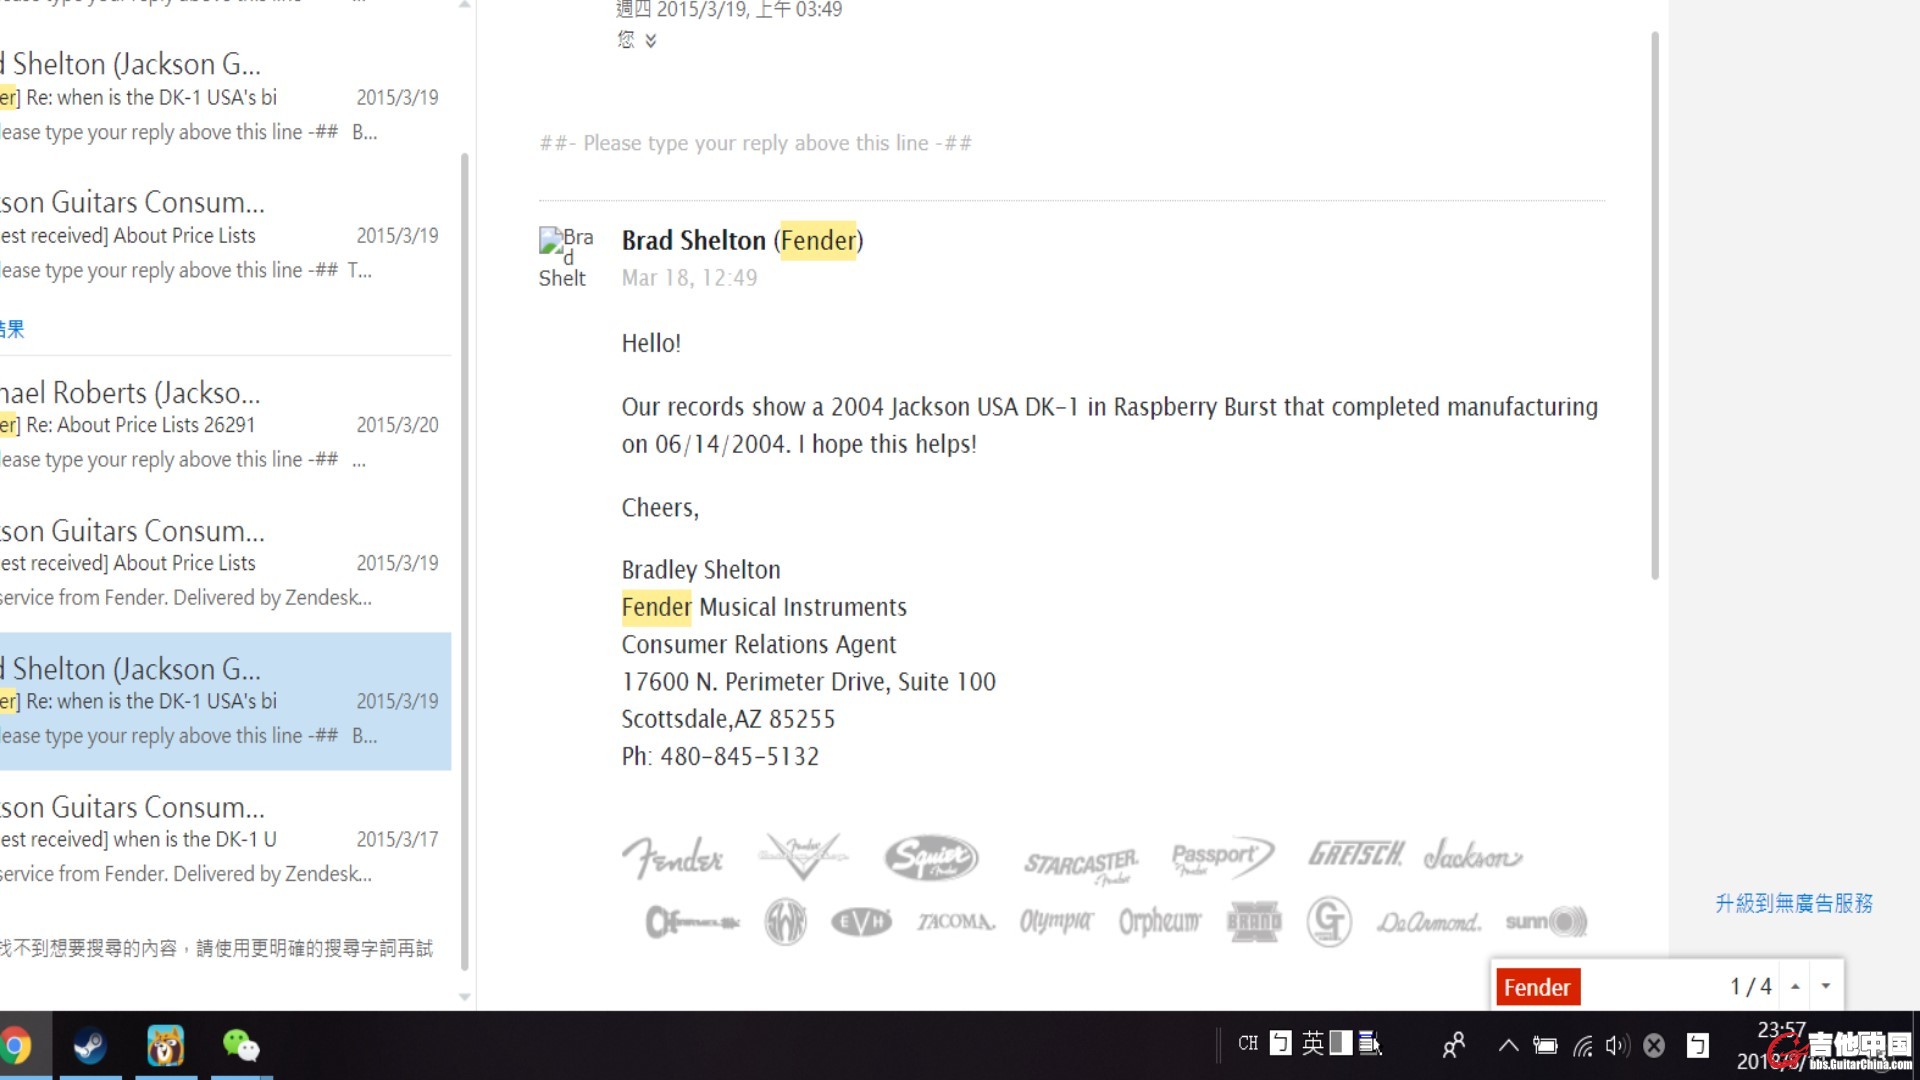Go to the next Fender search match
This screenshot has height=1080, width=1920.
point(1826,986)
